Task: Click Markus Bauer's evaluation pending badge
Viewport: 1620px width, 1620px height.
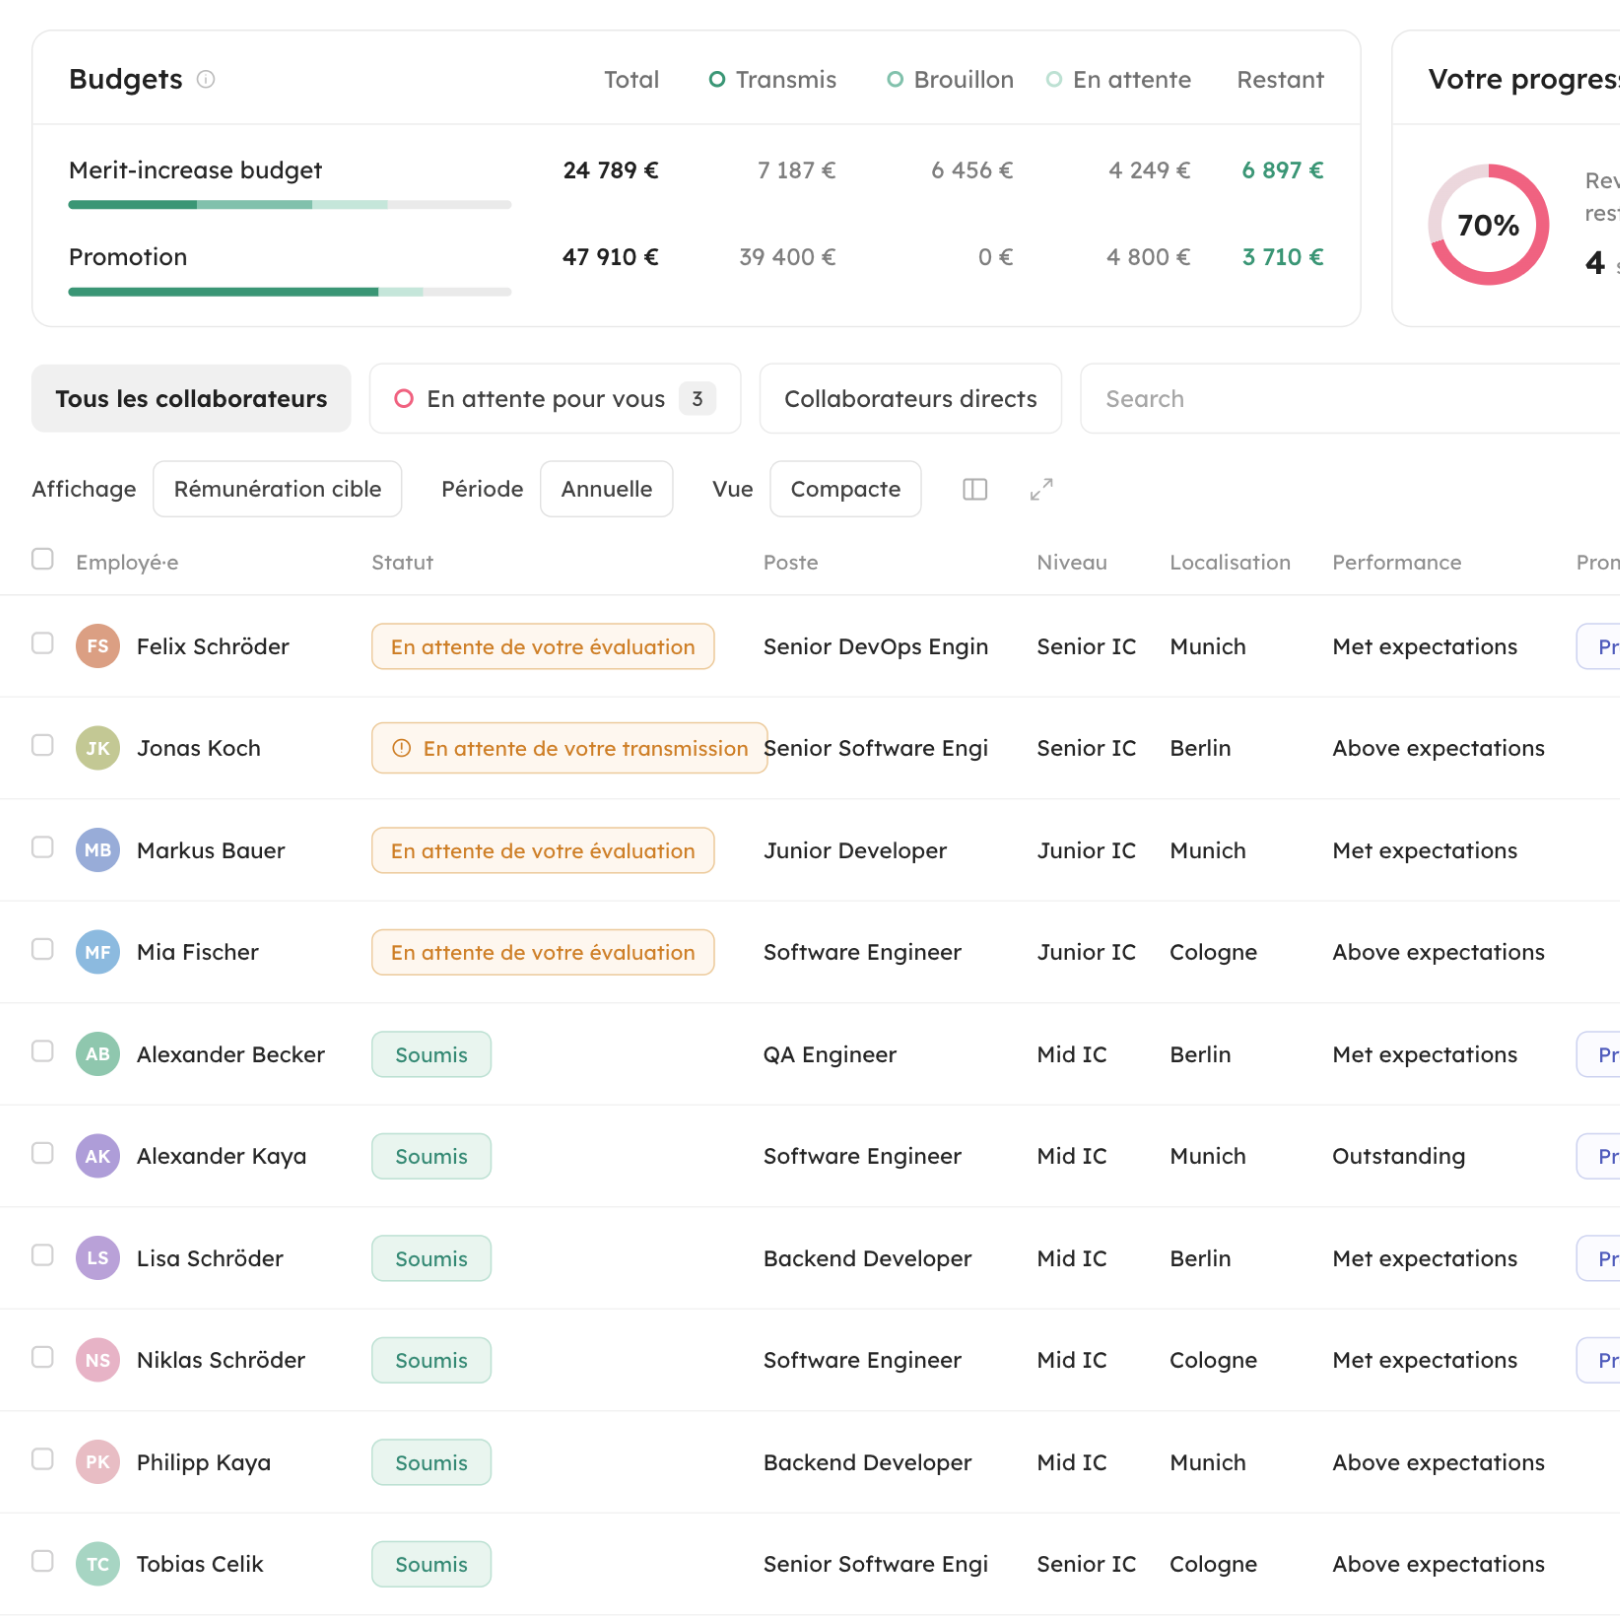Action: click(x=543, y=851)
